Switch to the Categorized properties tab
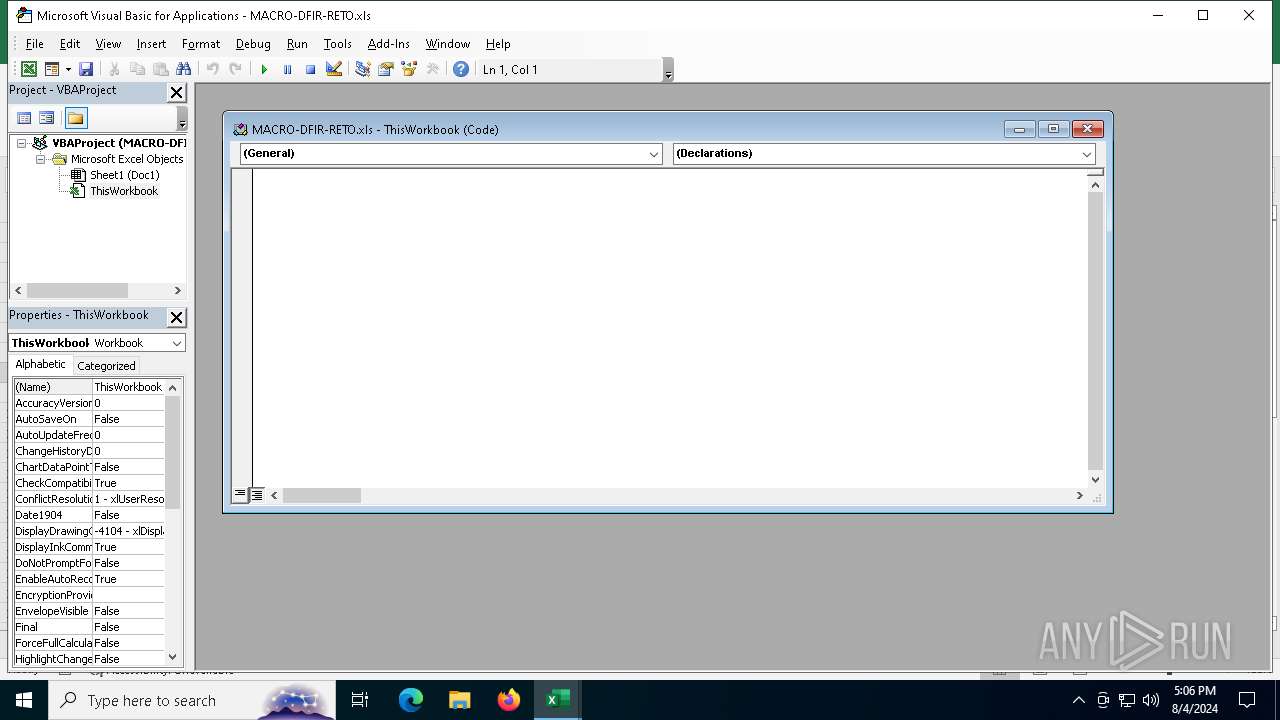This screenshot has width=1280, height=720. tap(106, 366)
